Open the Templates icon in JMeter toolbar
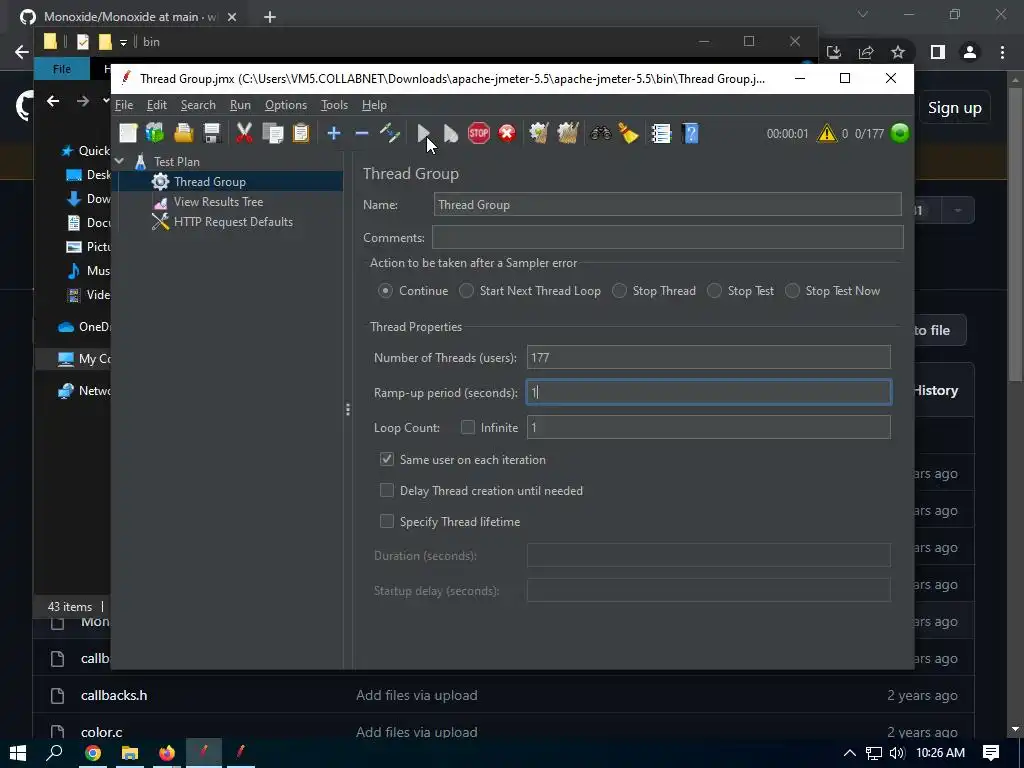Viewport: 1024px width, 768px height. (155, 133)
